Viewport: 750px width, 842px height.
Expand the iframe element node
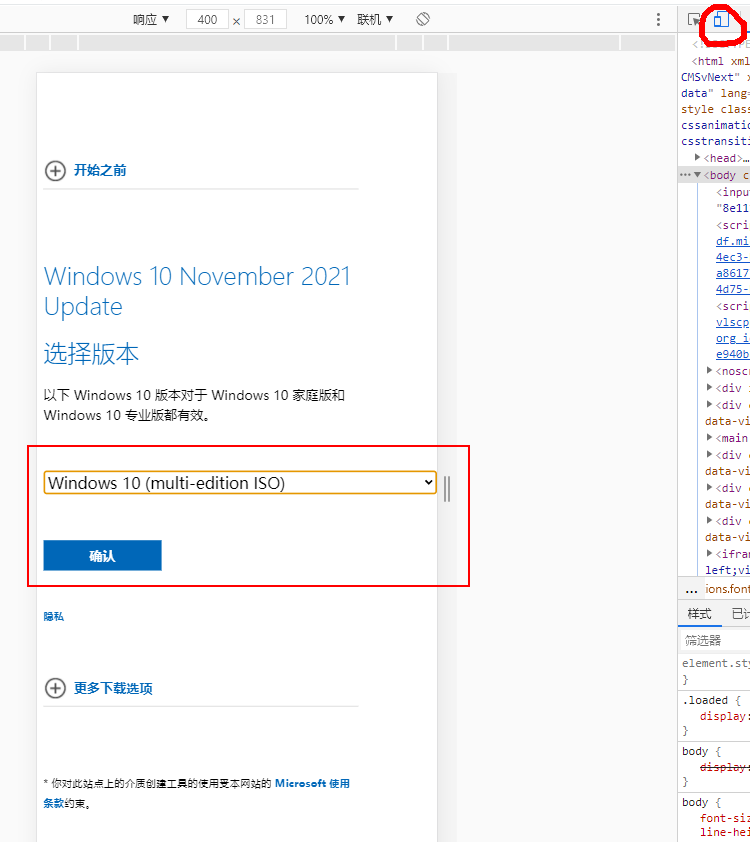pos(709,553)
